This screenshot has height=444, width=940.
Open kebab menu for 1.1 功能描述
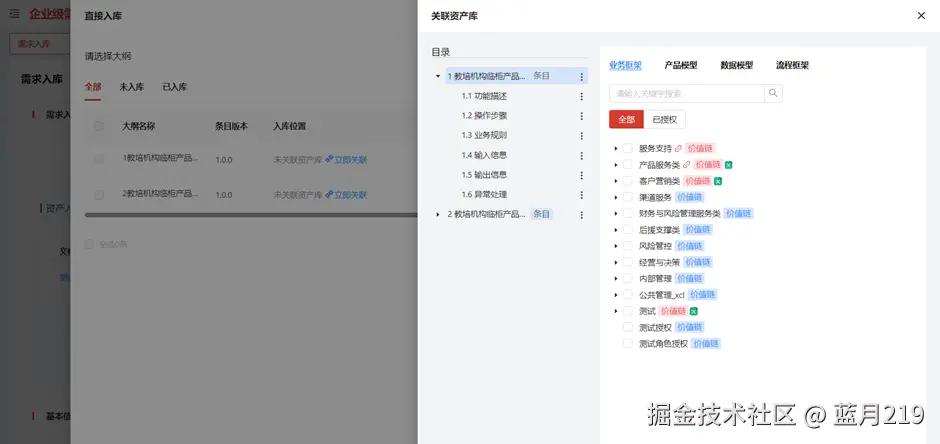pyautogui.click(x=581, y=96)
